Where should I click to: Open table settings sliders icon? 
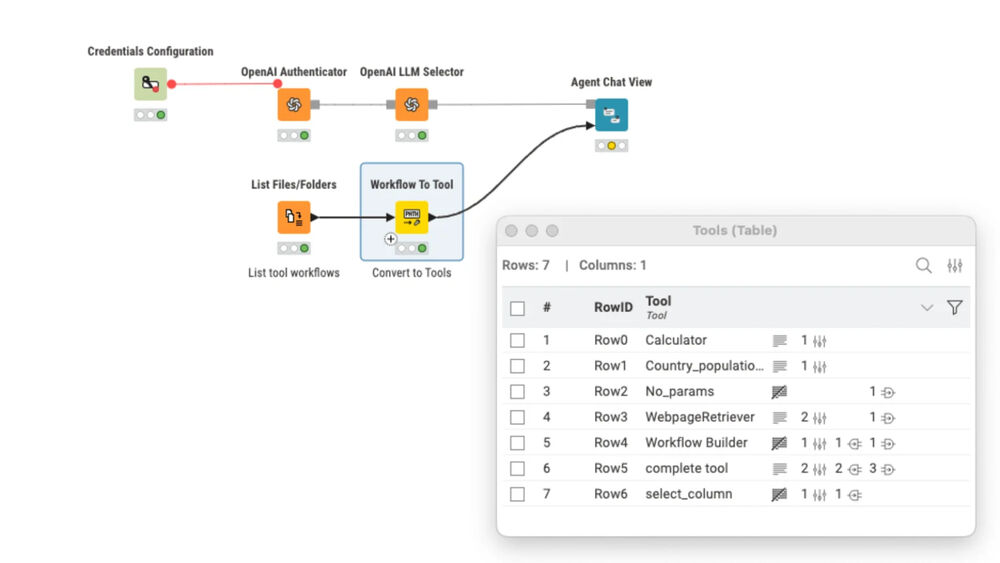click(x=955, y=265)
